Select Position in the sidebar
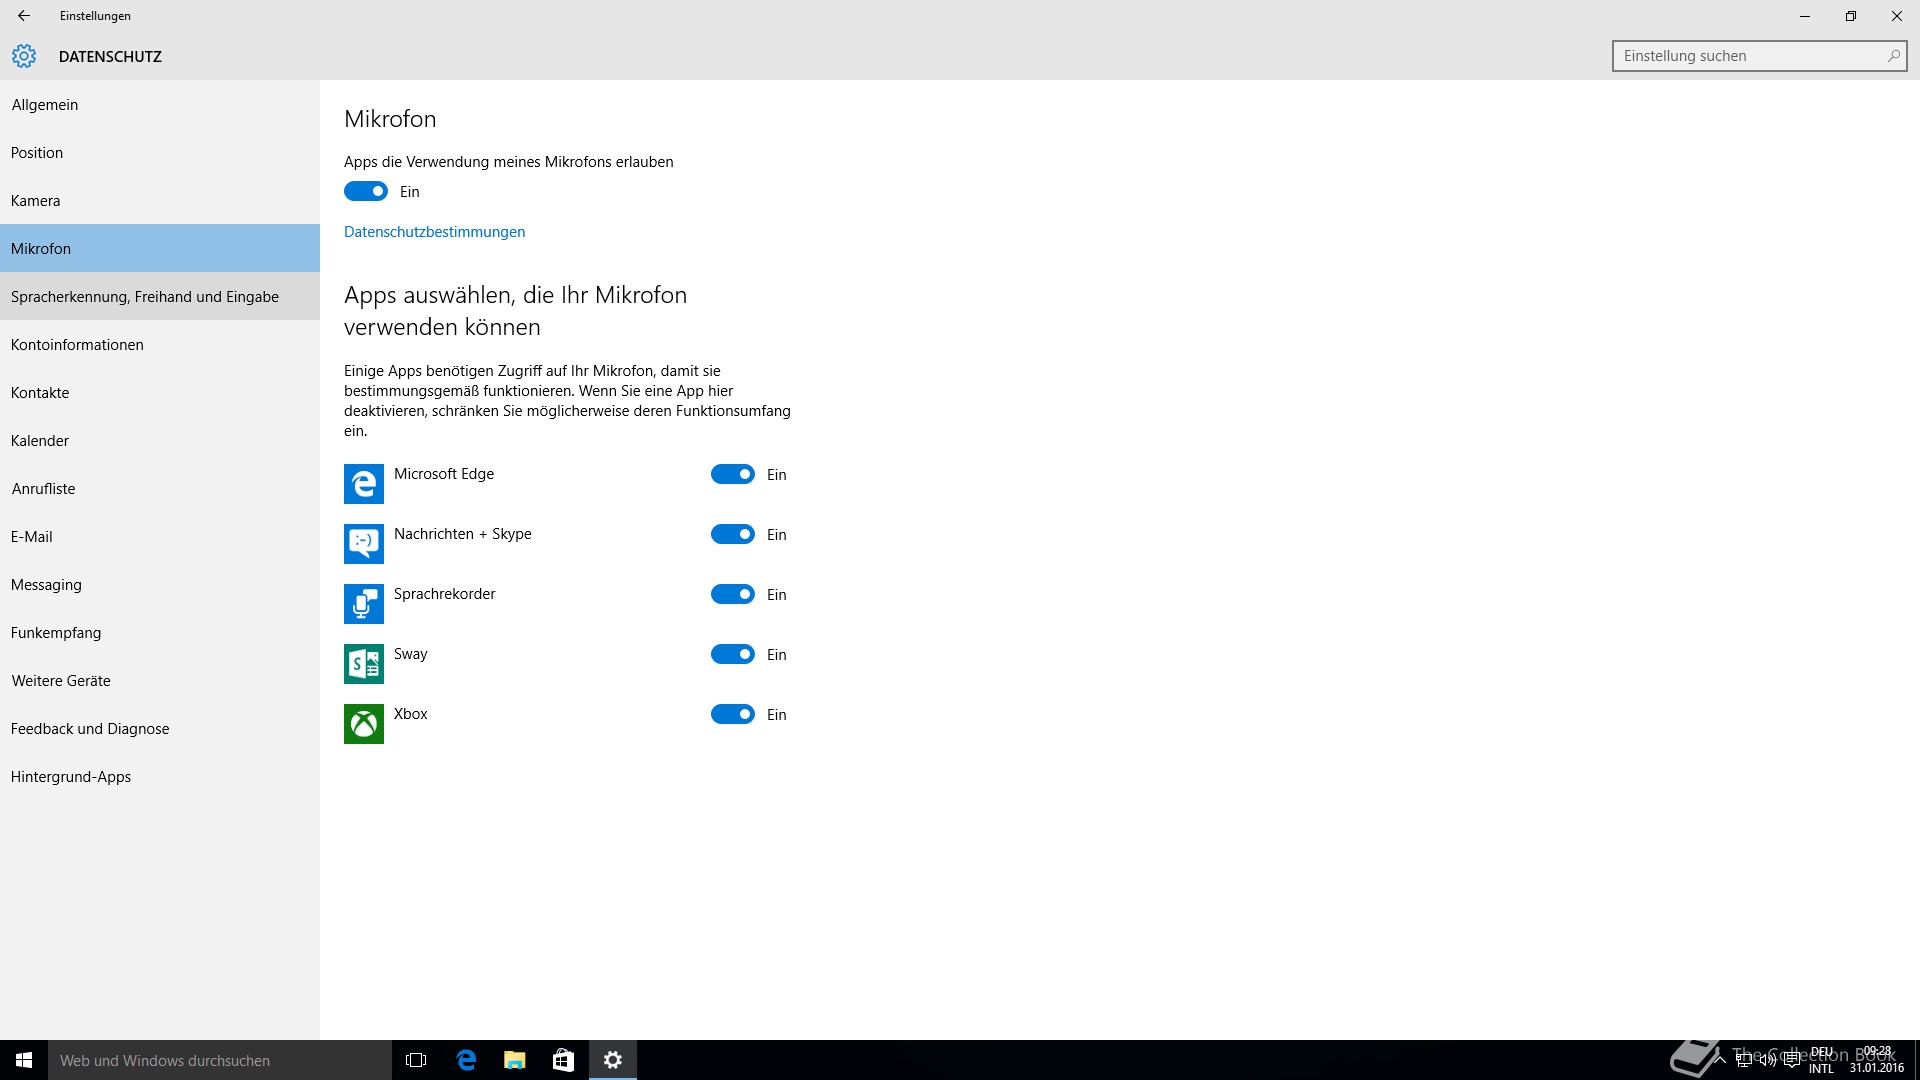The width and height of the screenshot is (1920, 1080). click(160, 152)
